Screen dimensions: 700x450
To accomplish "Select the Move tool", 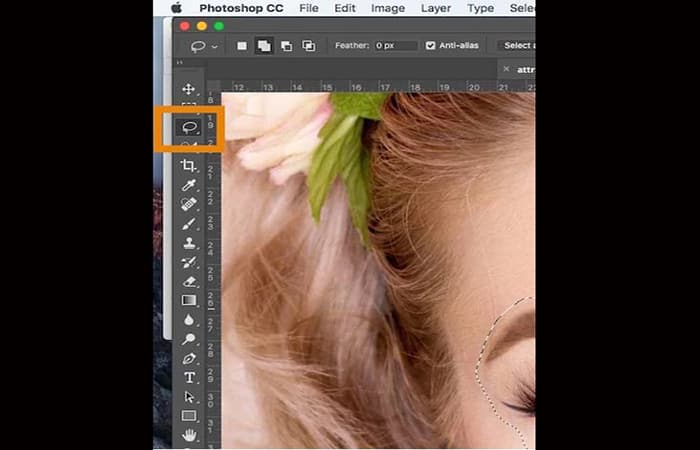I will [188, 90].
